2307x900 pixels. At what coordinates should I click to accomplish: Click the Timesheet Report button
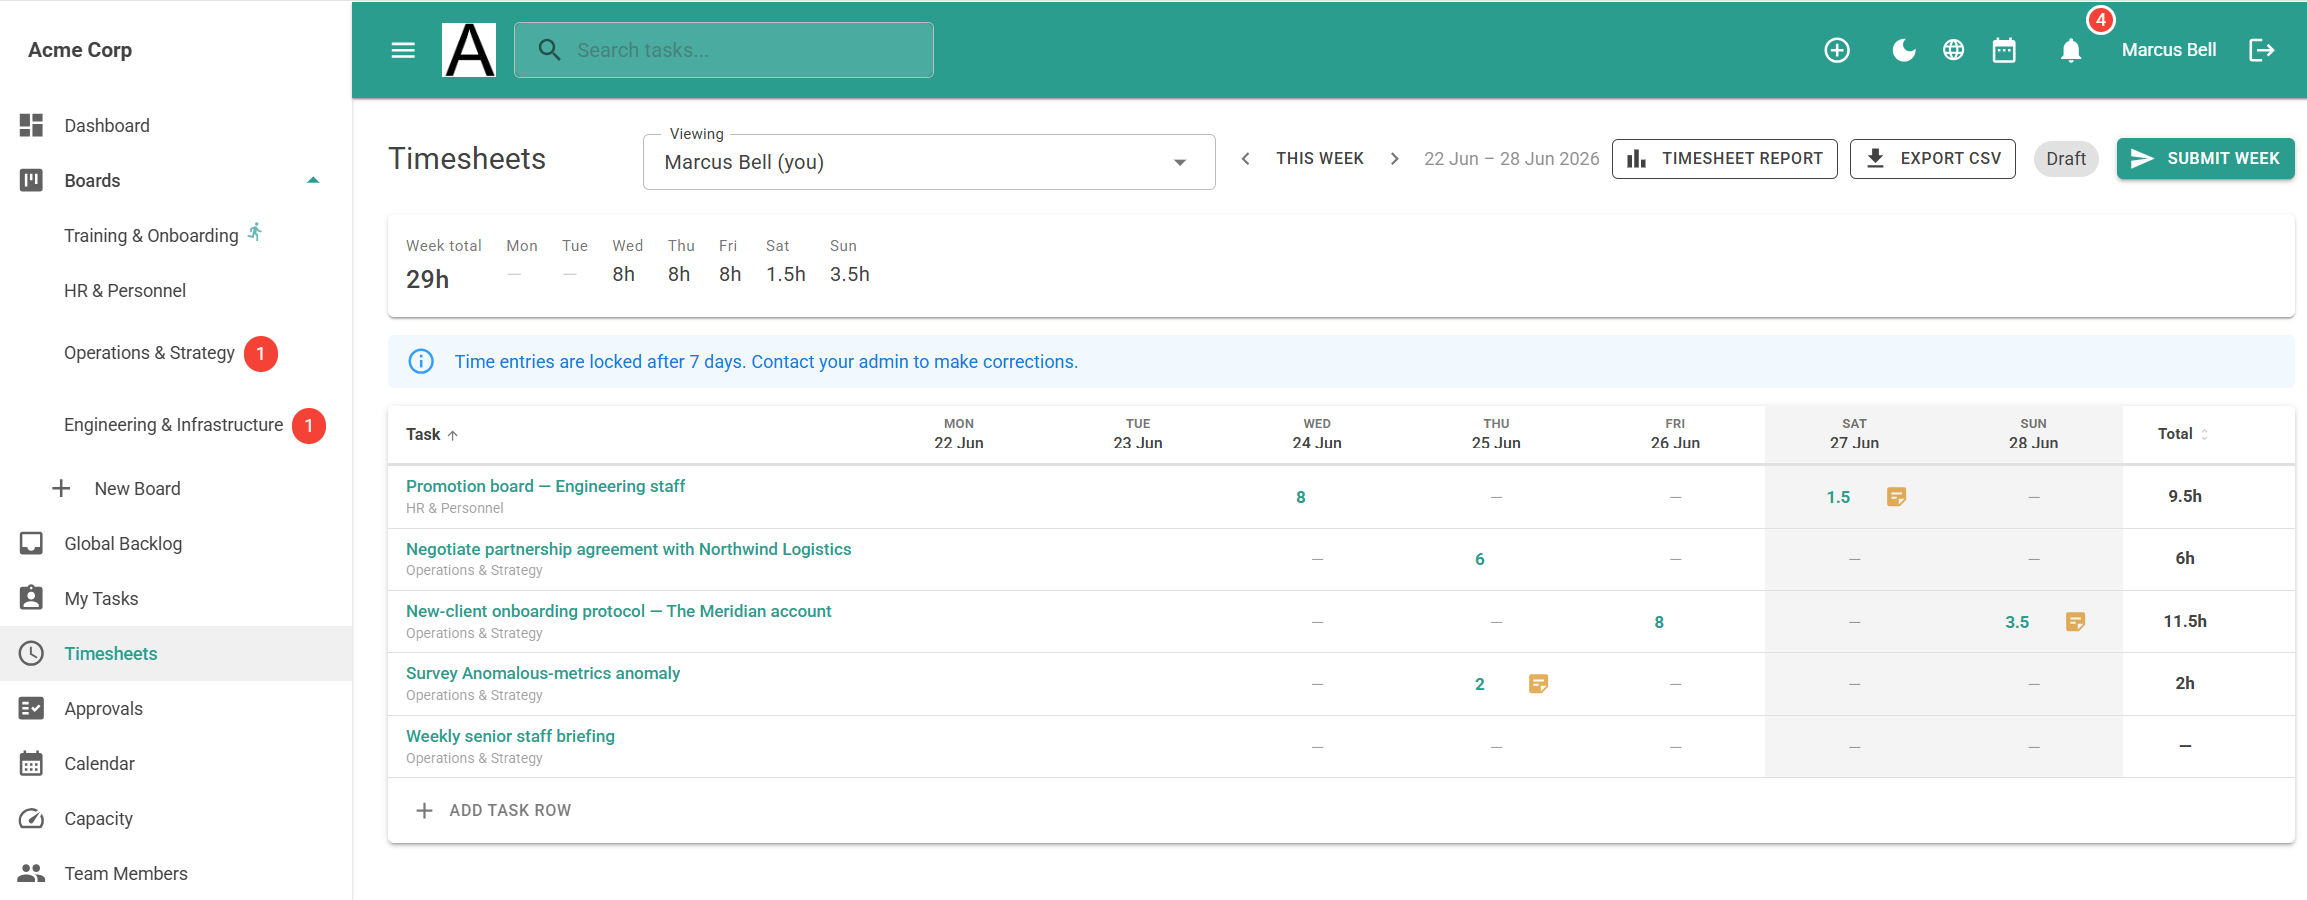click(x=1725, y=159)
